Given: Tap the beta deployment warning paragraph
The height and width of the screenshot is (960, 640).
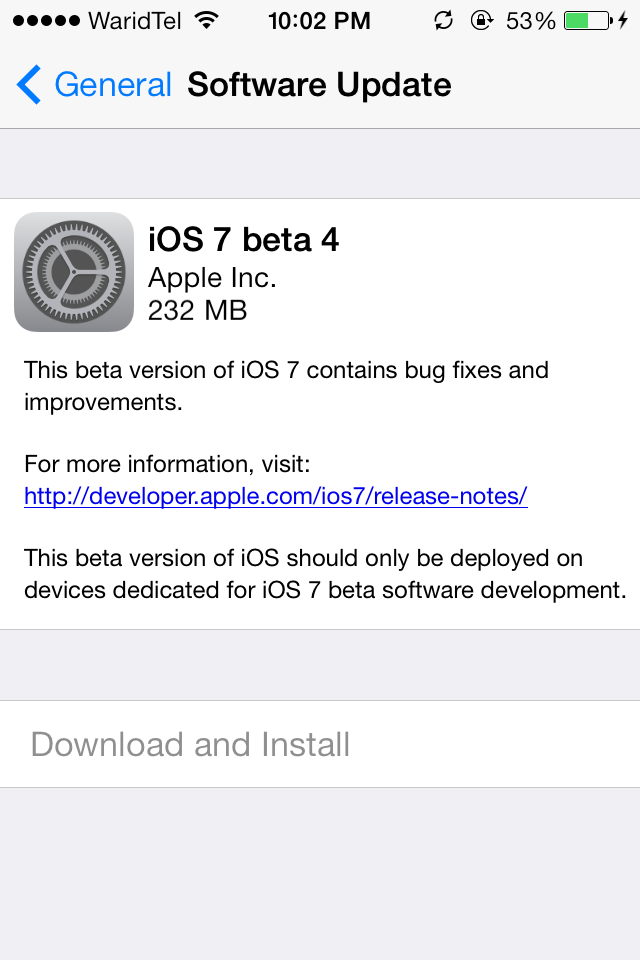Looking at the screenshot, I should click(325, 574).
